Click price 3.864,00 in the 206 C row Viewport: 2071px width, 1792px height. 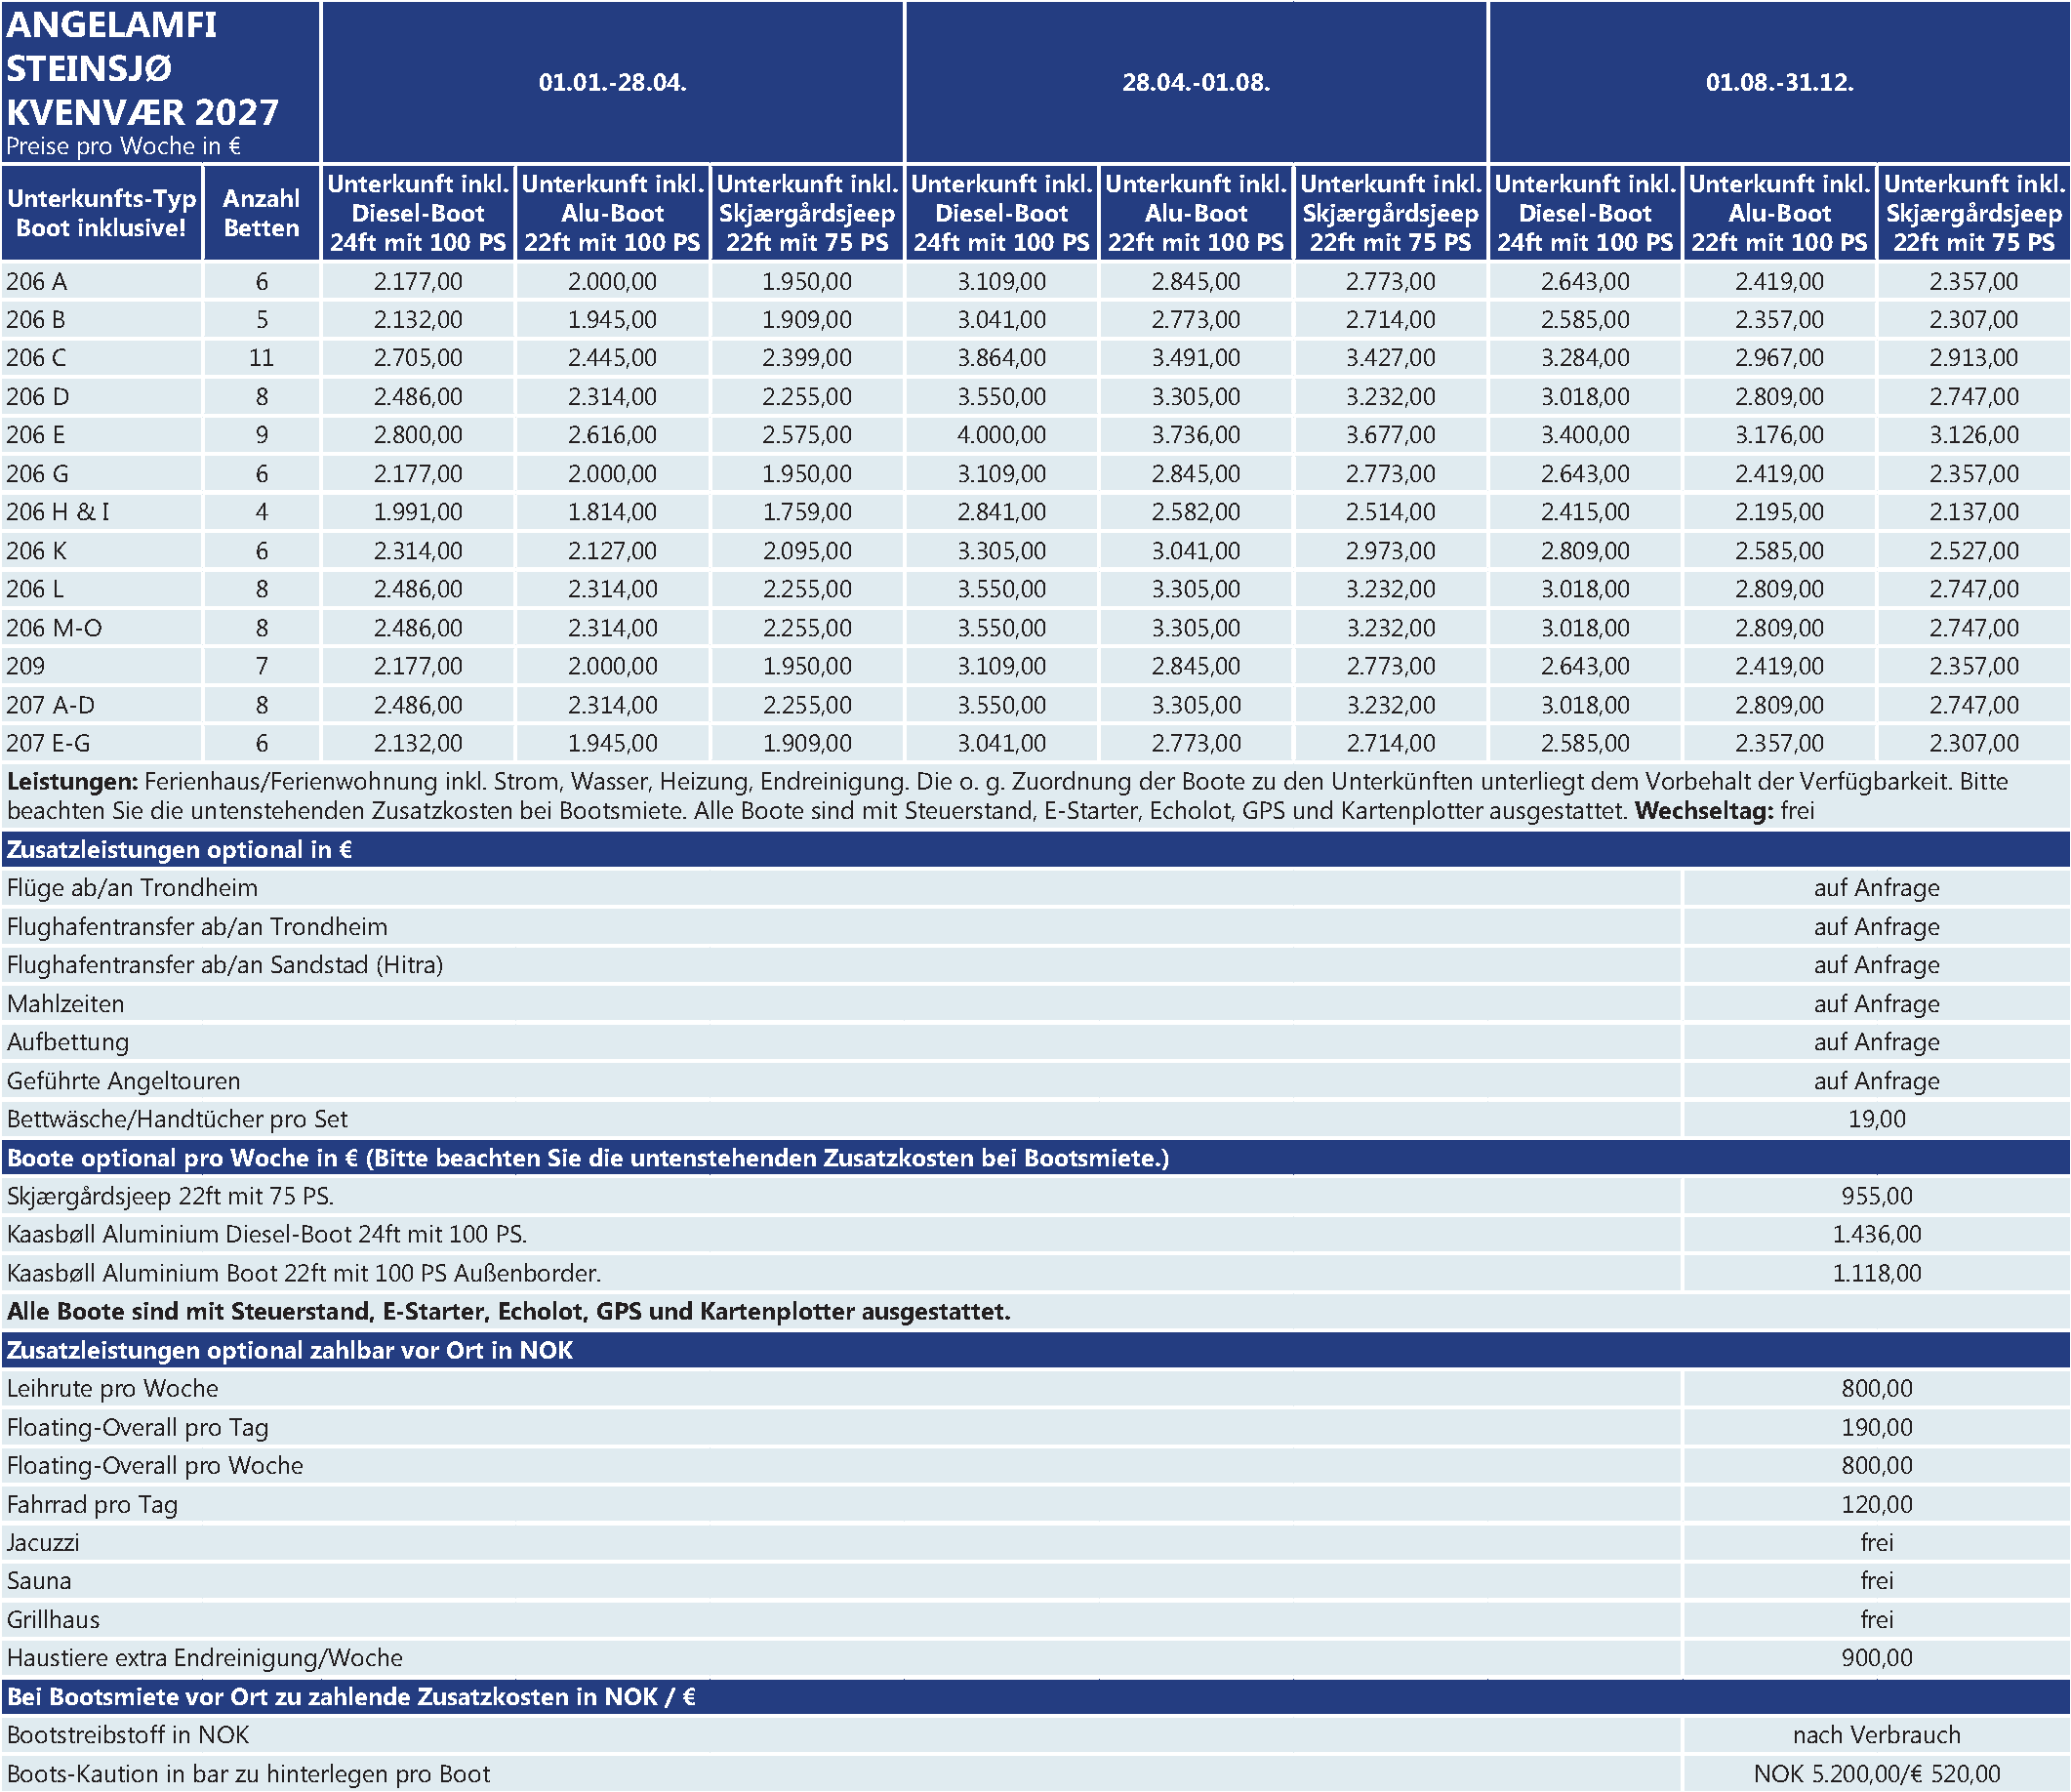coord(1001,358)
